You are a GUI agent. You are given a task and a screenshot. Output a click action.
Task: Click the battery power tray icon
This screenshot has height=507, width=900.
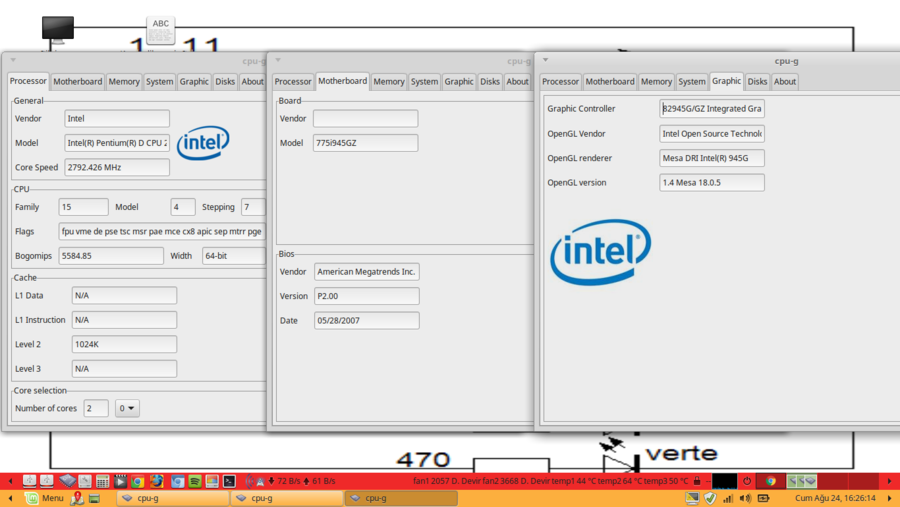coord(763,498)
